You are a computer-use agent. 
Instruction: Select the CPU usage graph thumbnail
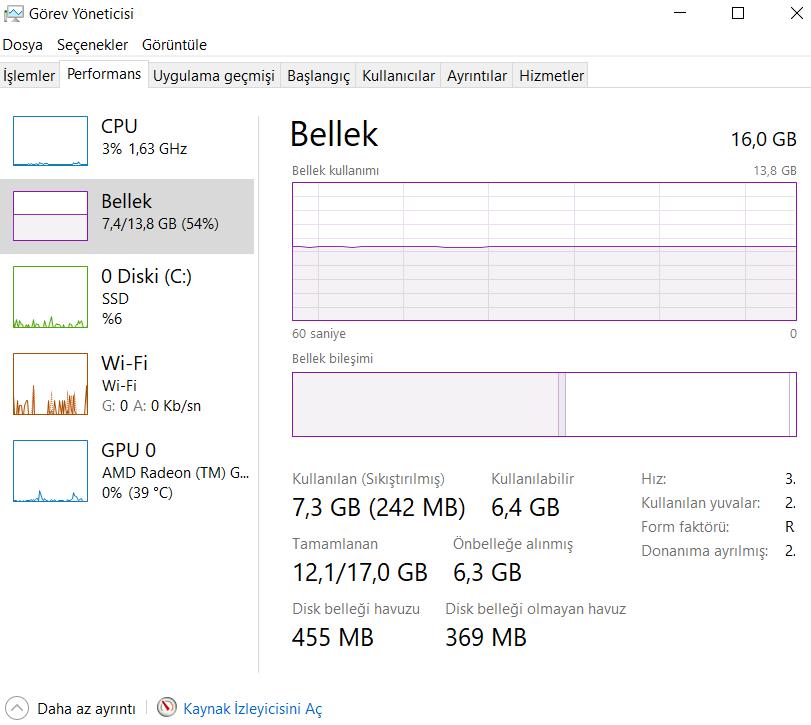(50, 141)
